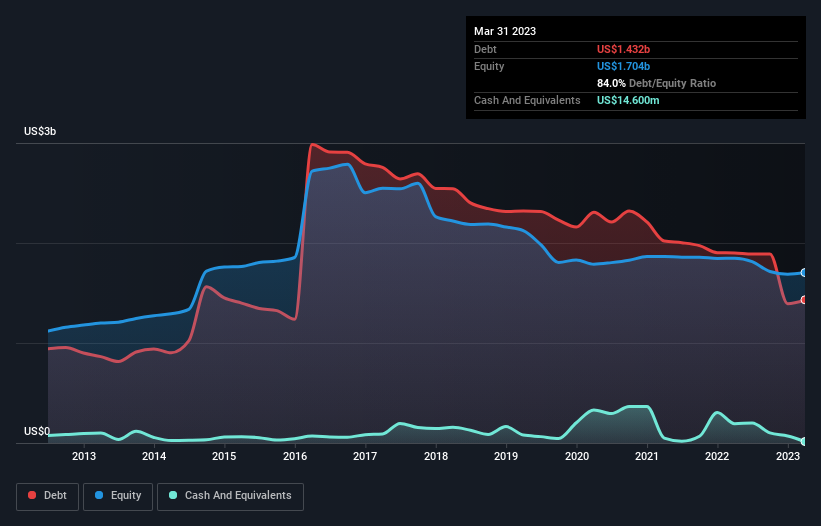
Task: Click the 2023 x-axis label
Action: tap(787, 456)
